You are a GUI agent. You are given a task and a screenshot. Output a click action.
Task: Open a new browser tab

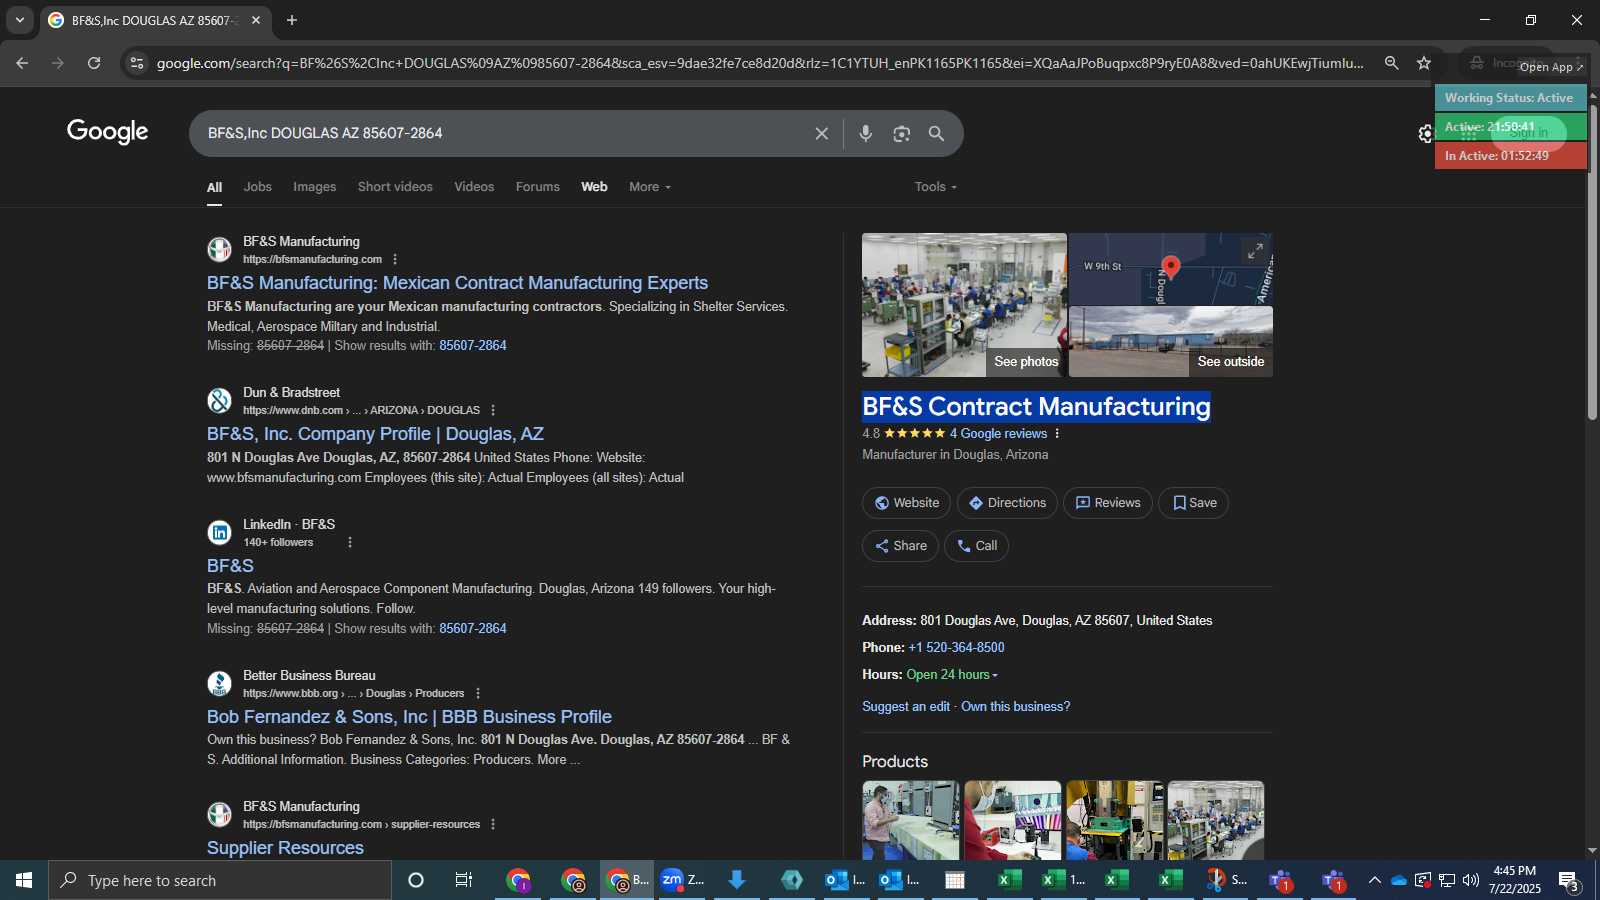coord(292,20)
